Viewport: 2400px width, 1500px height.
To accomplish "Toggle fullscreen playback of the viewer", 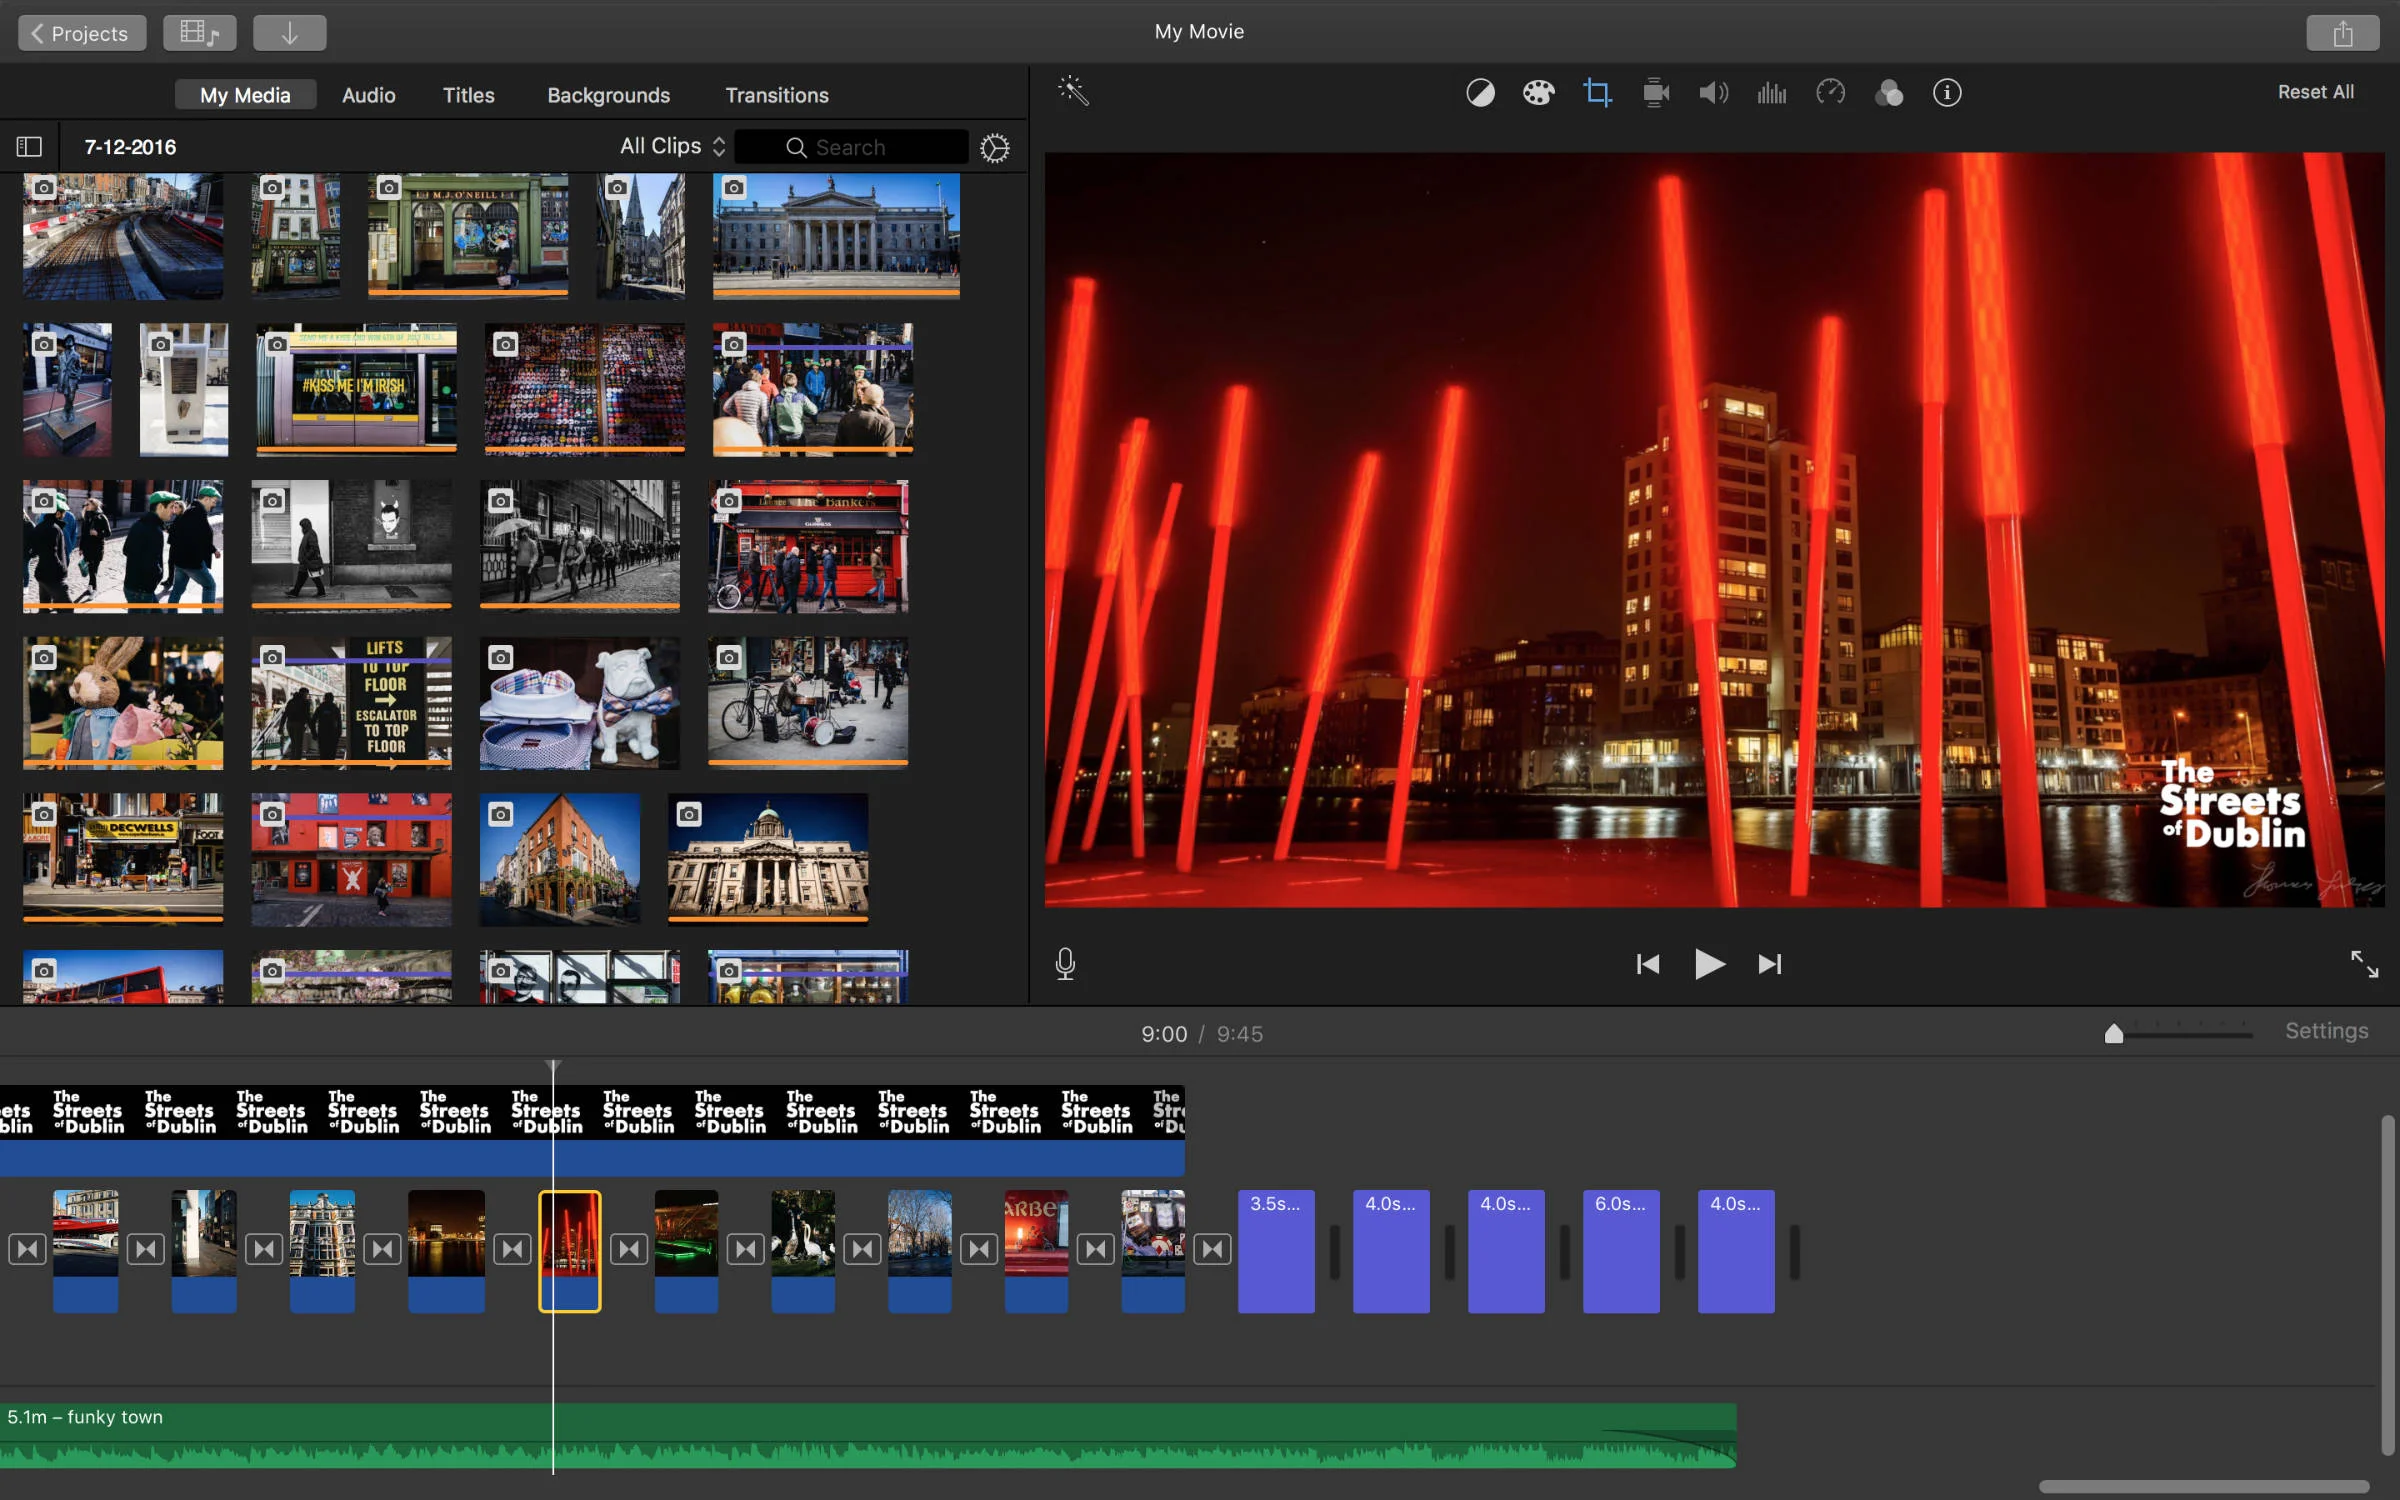I will [2364, 964].
